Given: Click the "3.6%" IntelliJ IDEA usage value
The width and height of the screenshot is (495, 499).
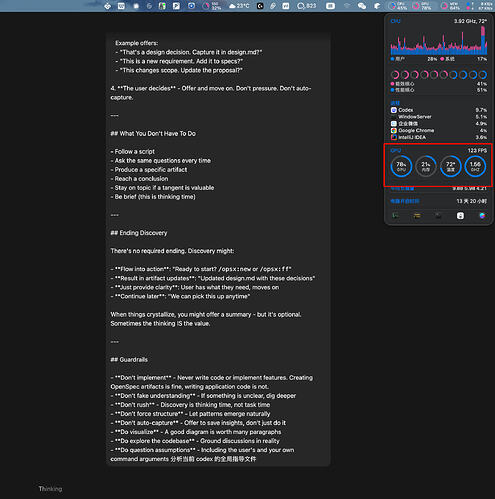Looking at the screenshot, I should [481, 137].
